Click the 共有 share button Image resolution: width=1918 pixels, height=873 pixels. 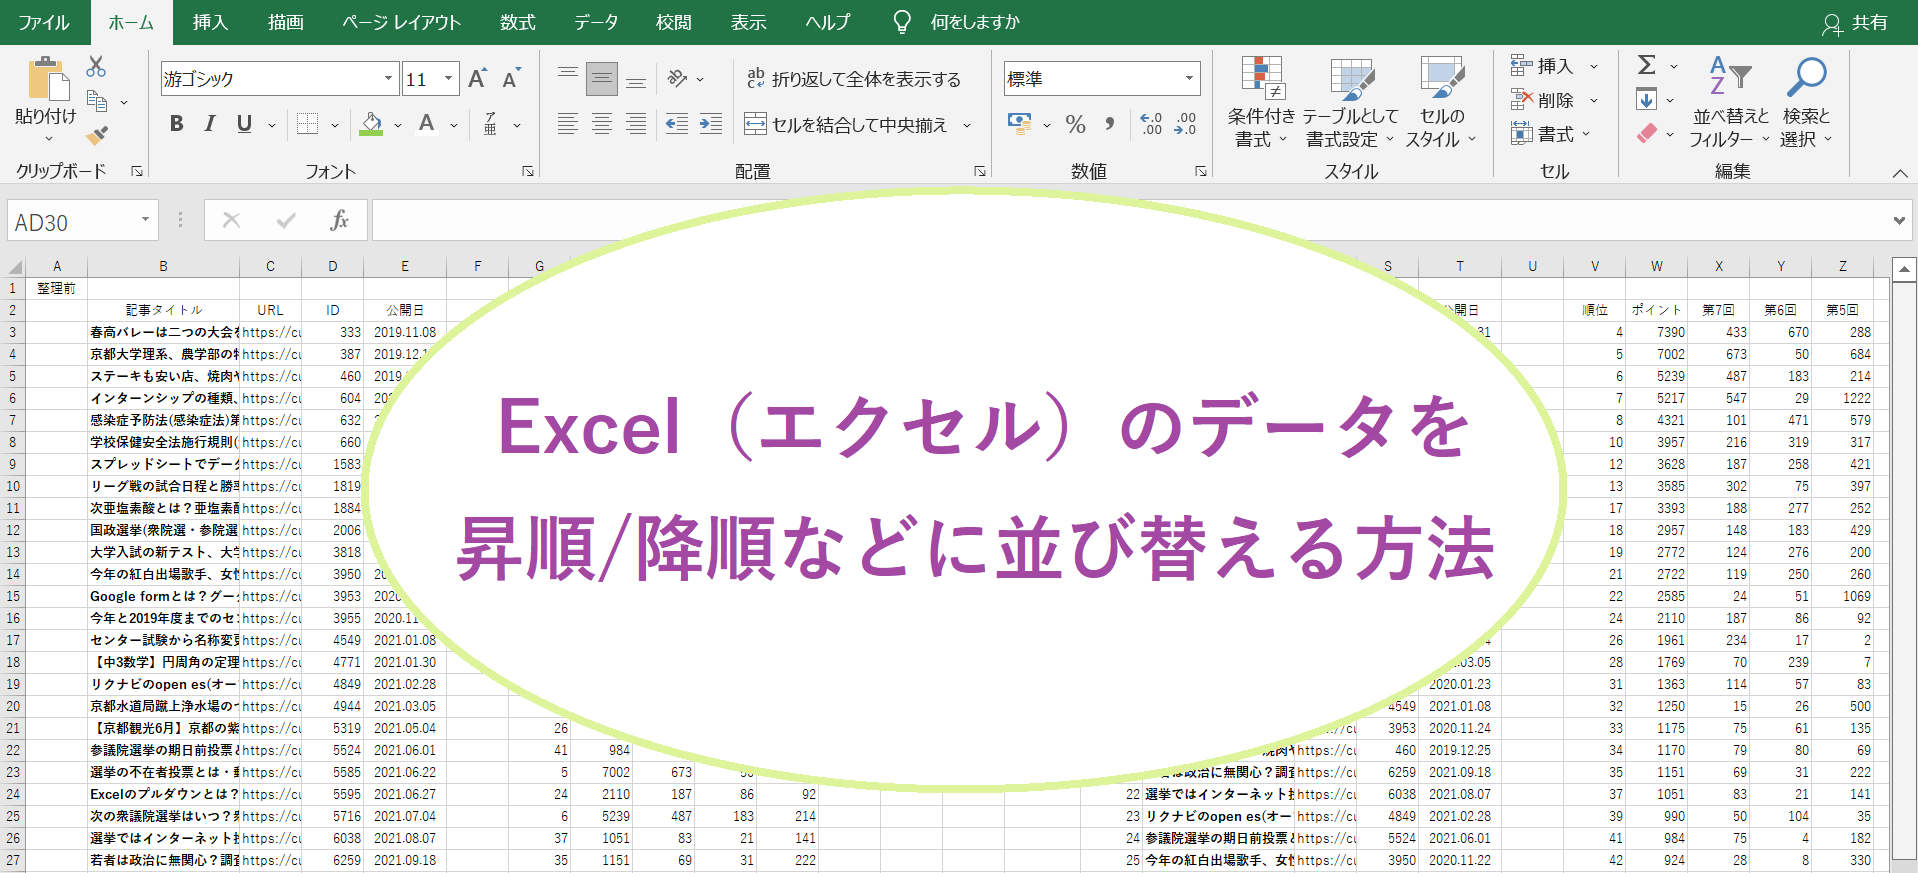[1855, 23]
